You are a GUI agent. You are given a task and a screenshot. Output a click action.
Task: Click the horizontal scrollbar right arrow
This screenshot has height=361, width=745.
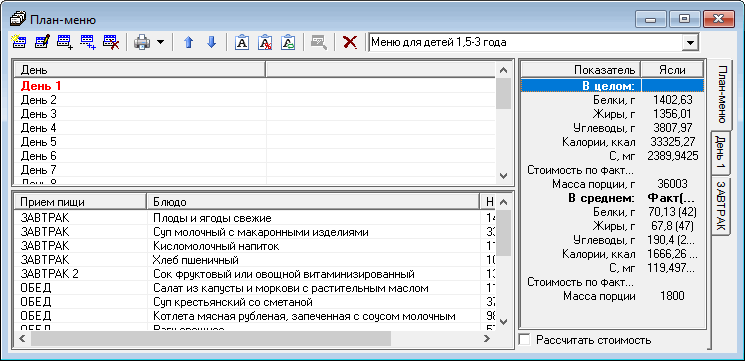coord(487,339)
